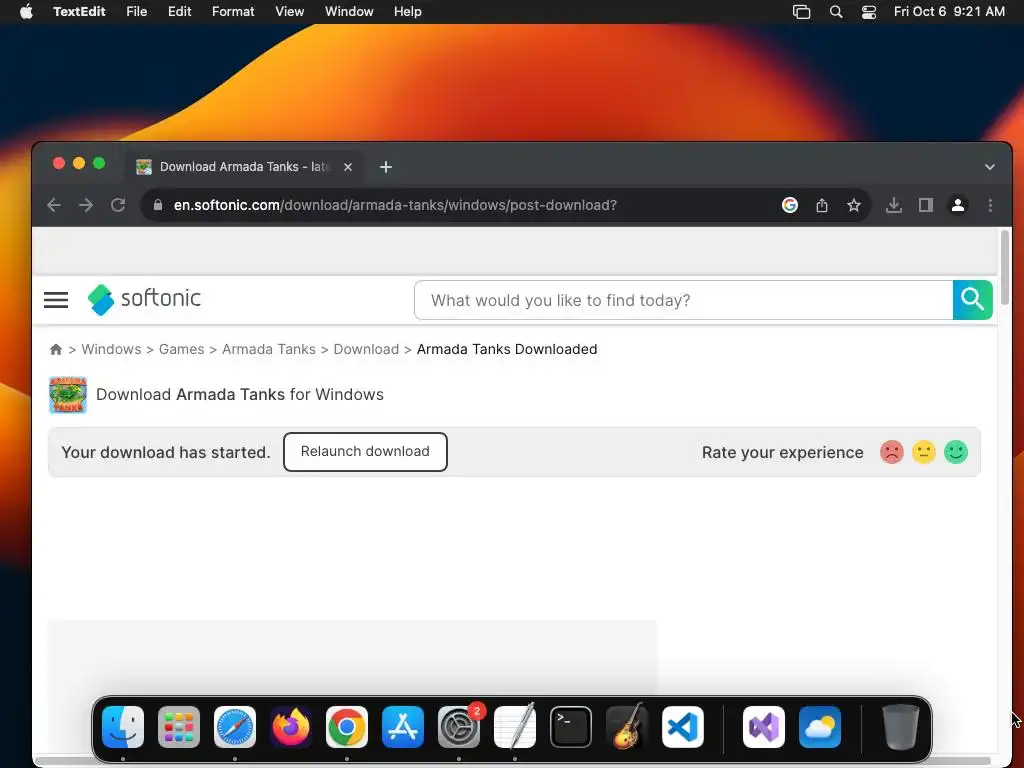
Task: Open the Apple menu
Action: pos(26,11)
